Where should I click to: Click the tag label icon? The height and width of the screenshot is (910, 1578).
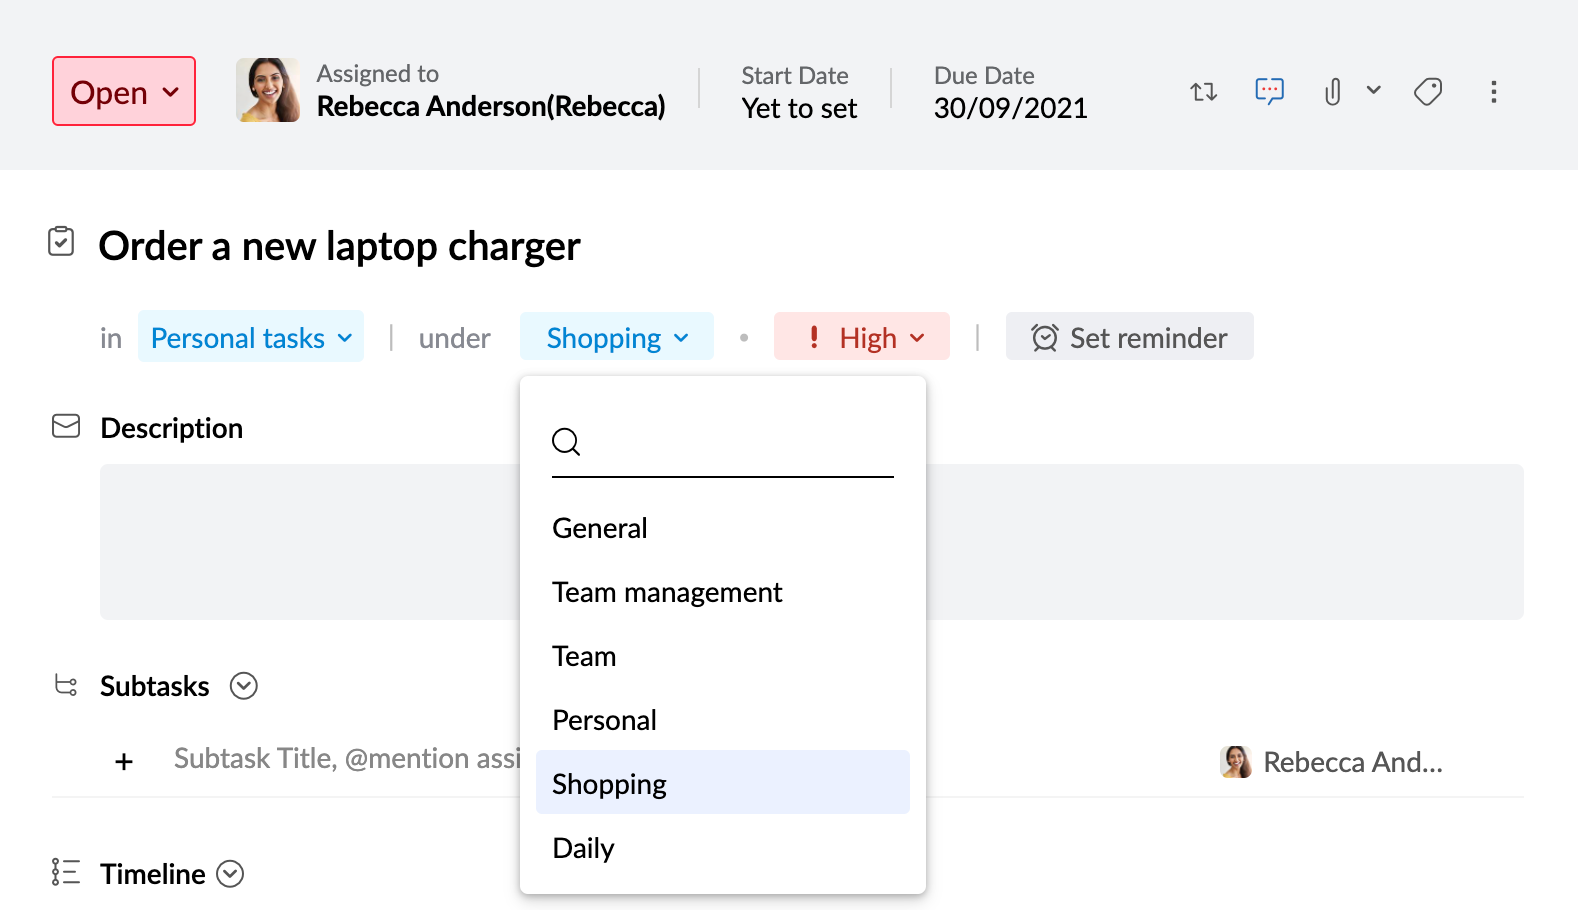pos(1427,92)
